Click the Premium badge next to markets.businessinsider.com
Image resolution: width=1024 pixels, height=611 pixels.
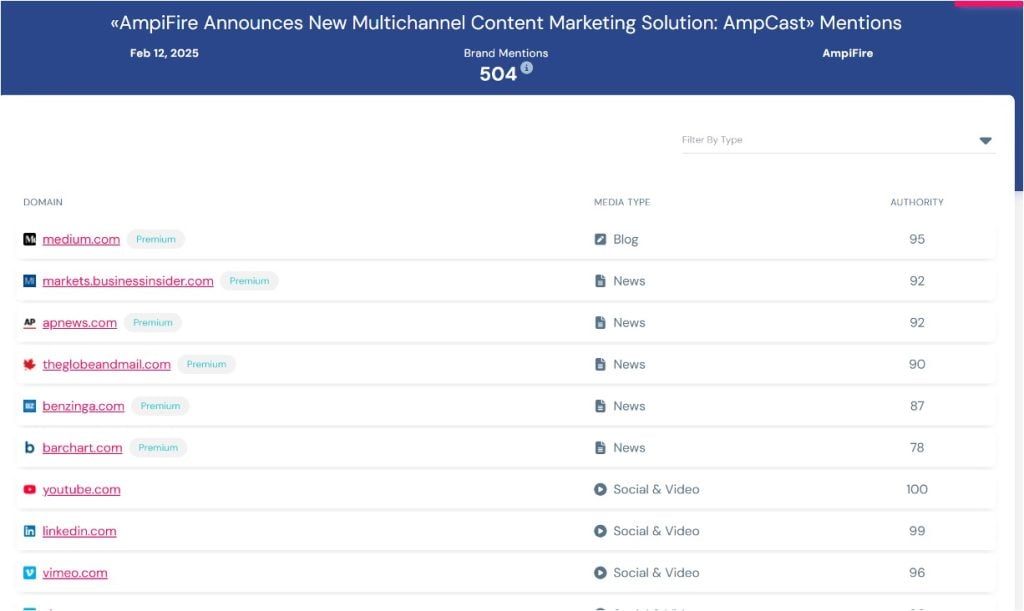(249, 281)
